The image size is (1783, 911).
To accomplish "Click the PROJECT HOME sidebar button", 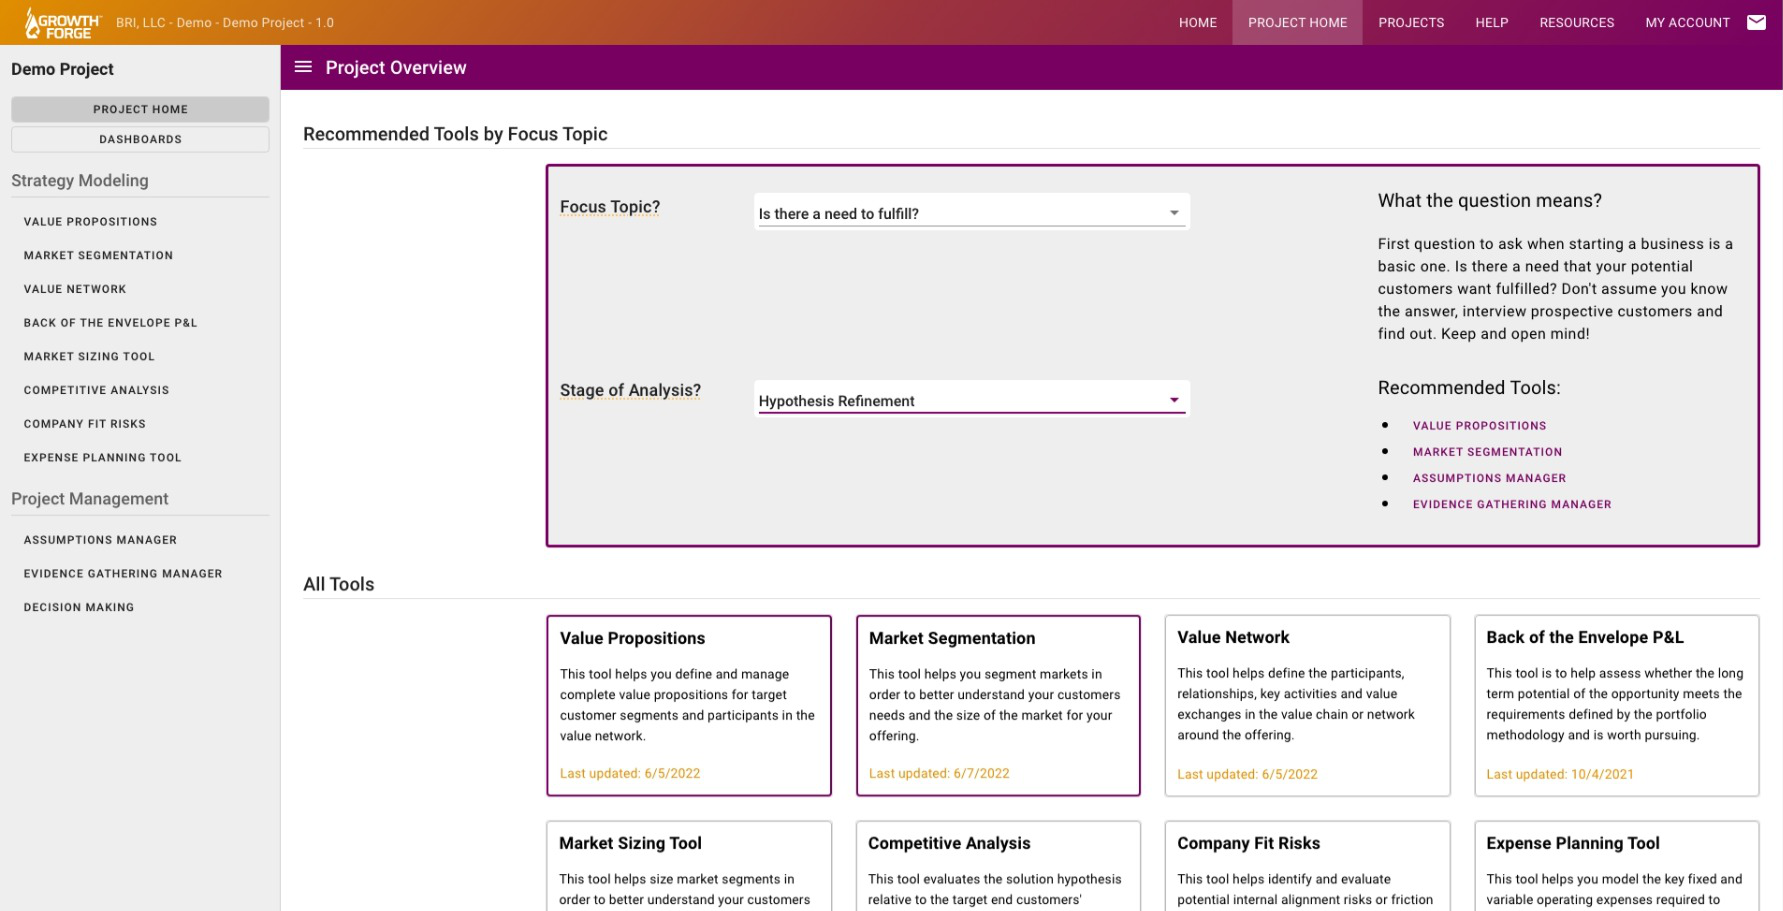I will coord(140,109).
